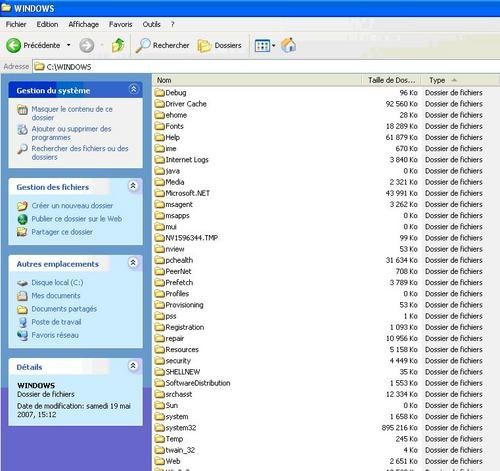
Task: Open the Outils menu
Action: tap(151, 24)
